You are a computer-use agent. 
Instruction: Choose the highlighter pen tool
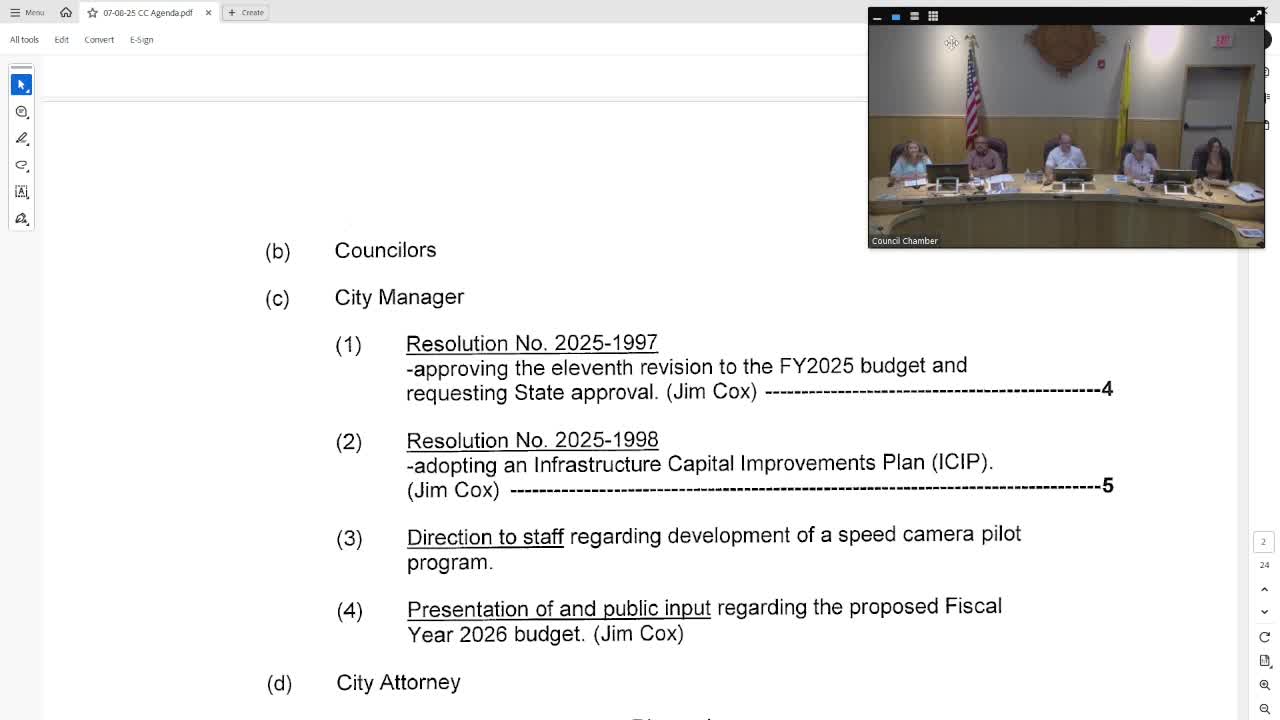(x=21, y=138)
